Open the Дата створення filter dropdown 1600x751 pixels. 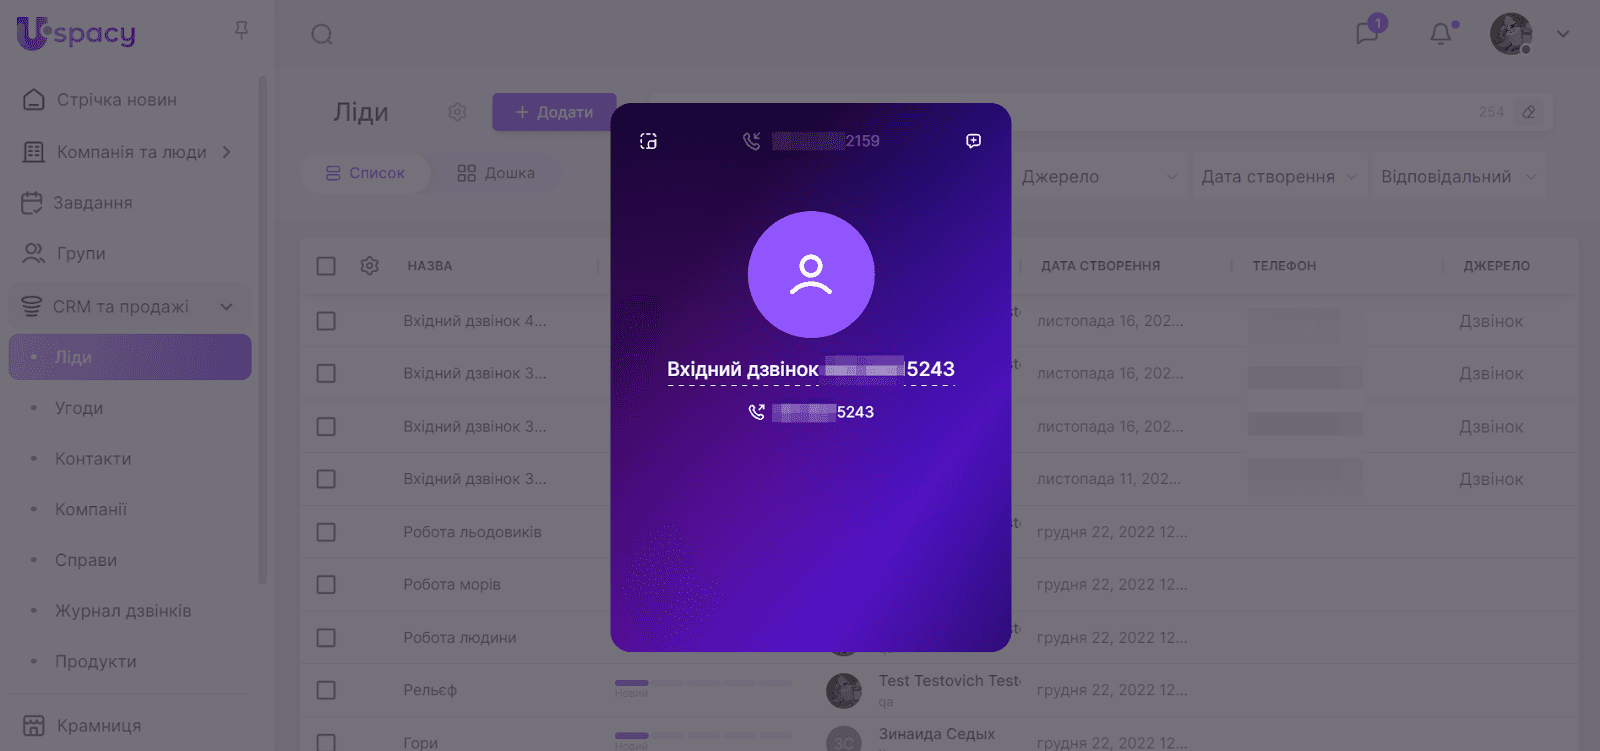click(x=1279, y=177)
